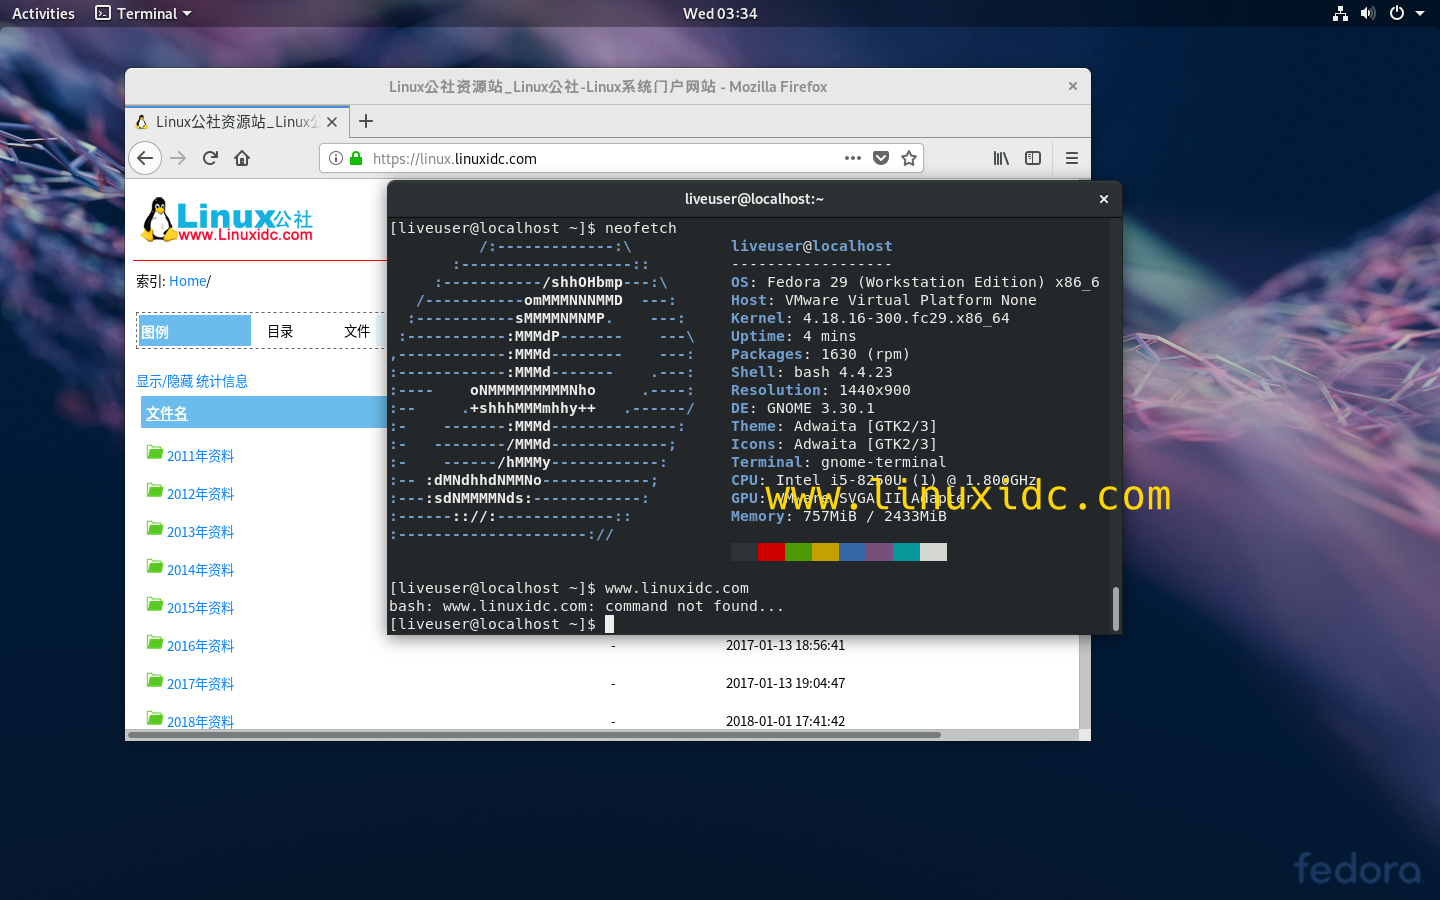The image size is (1440, 900).
Task: Open folder icon for 2012年资料
Action: point(154,490)
